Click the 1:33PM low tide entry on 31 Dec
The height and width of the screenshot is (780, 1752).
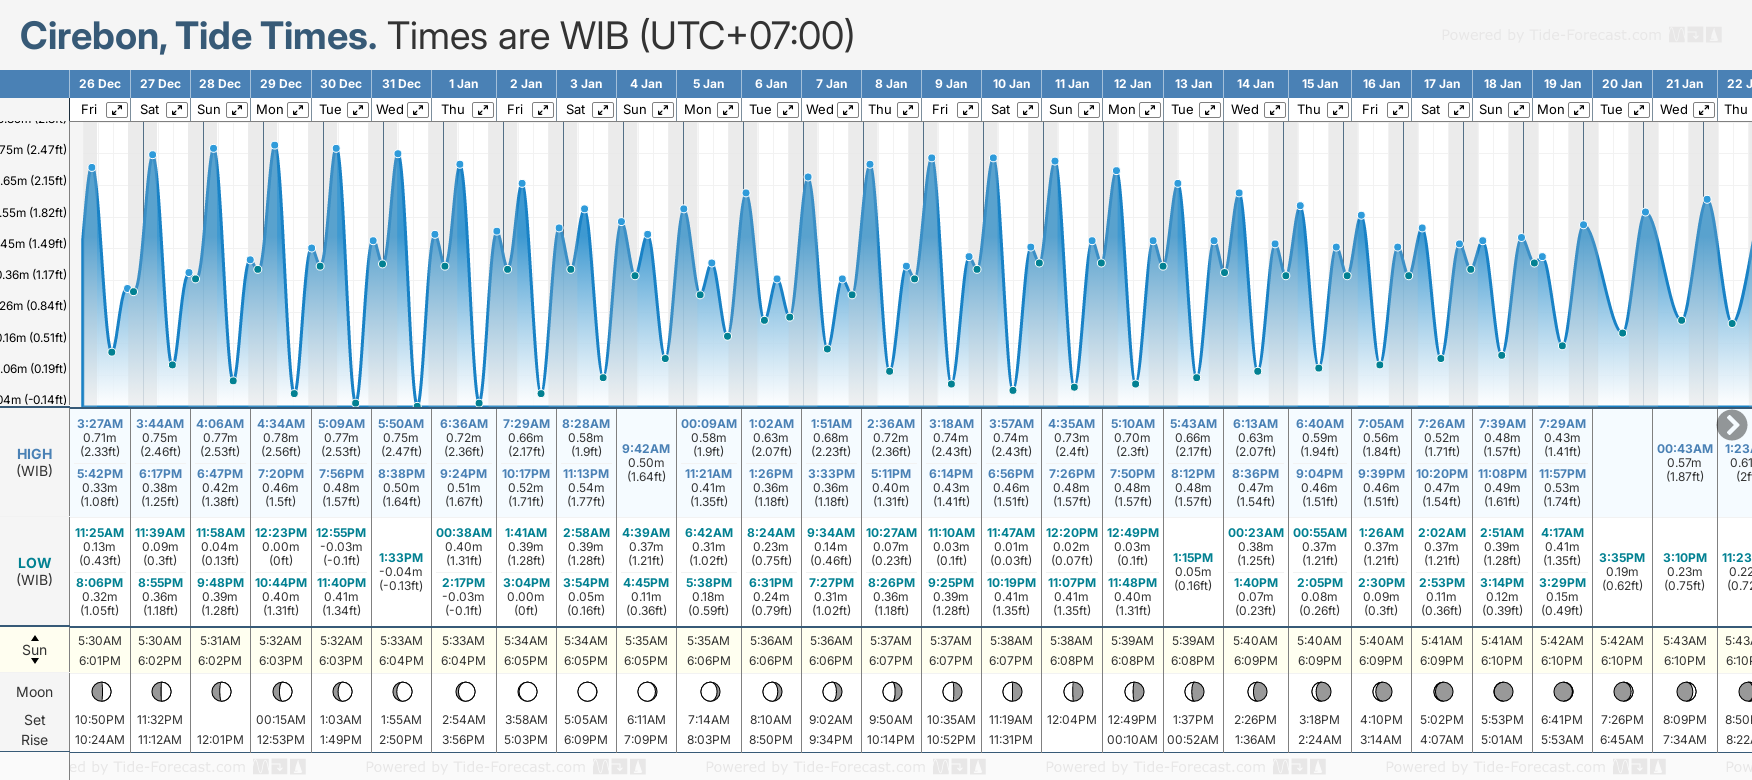[401, 558]
